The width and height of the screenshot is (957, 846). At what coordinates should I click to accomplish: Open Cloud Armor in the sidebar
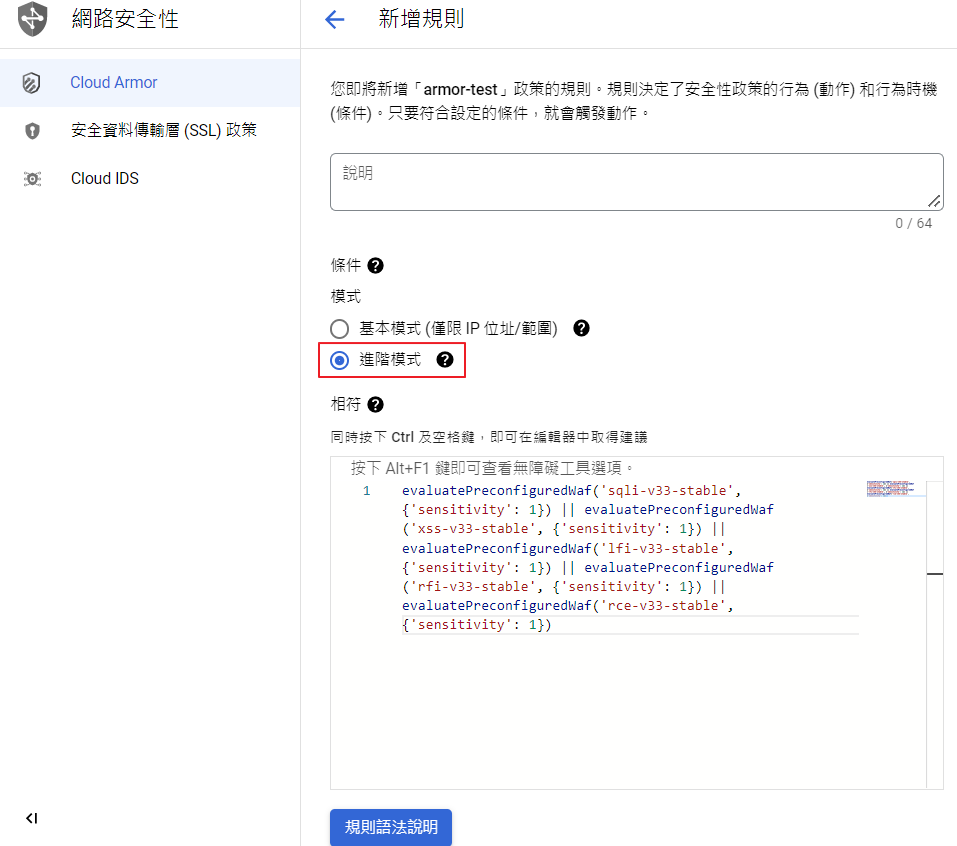pos(114,83)
